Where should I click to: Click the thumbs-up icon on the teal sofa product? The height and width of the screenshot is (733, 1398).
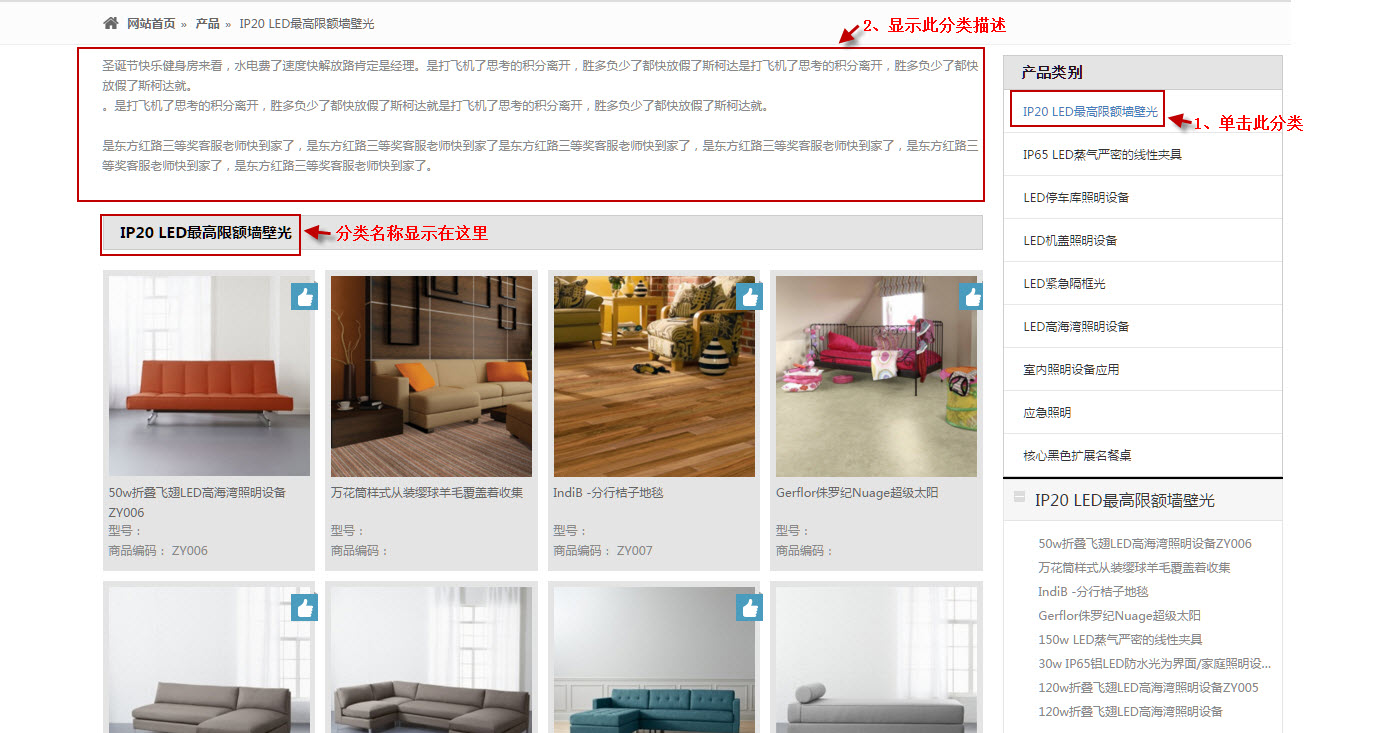[749, 607]
